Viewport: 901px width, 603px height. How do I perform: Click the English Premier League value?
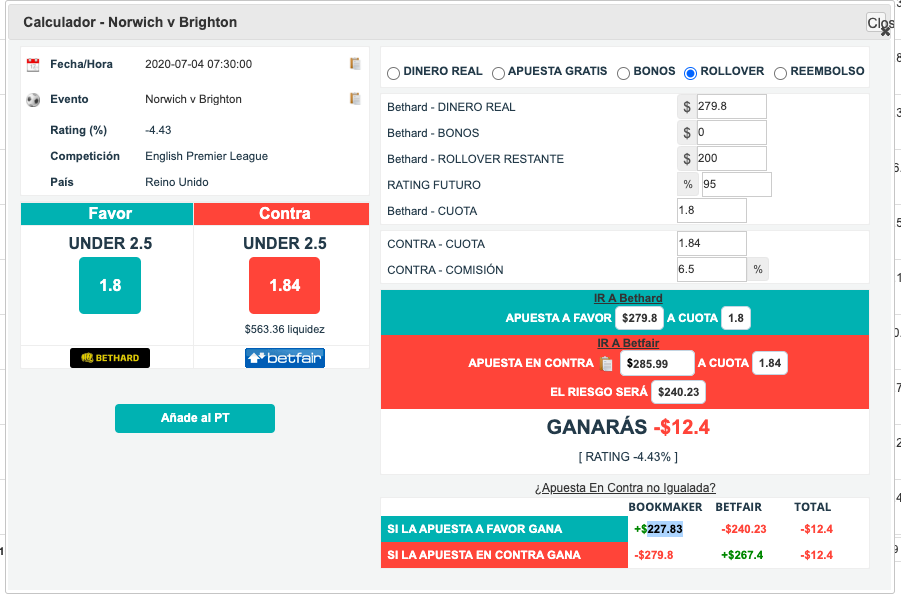pos(206,156)
